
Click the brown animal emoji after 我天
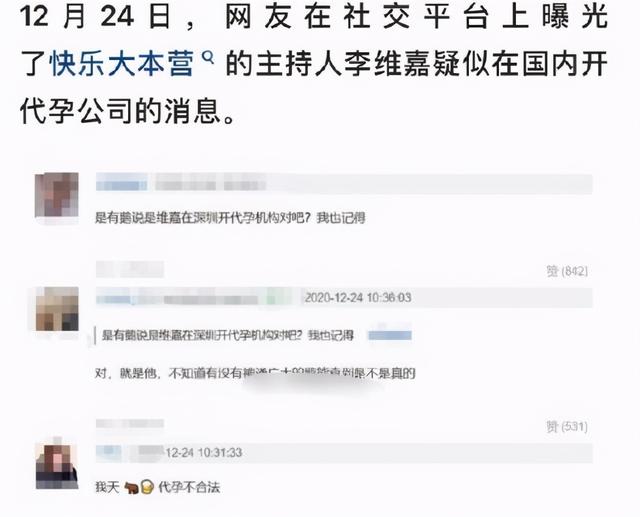[131, 487]
